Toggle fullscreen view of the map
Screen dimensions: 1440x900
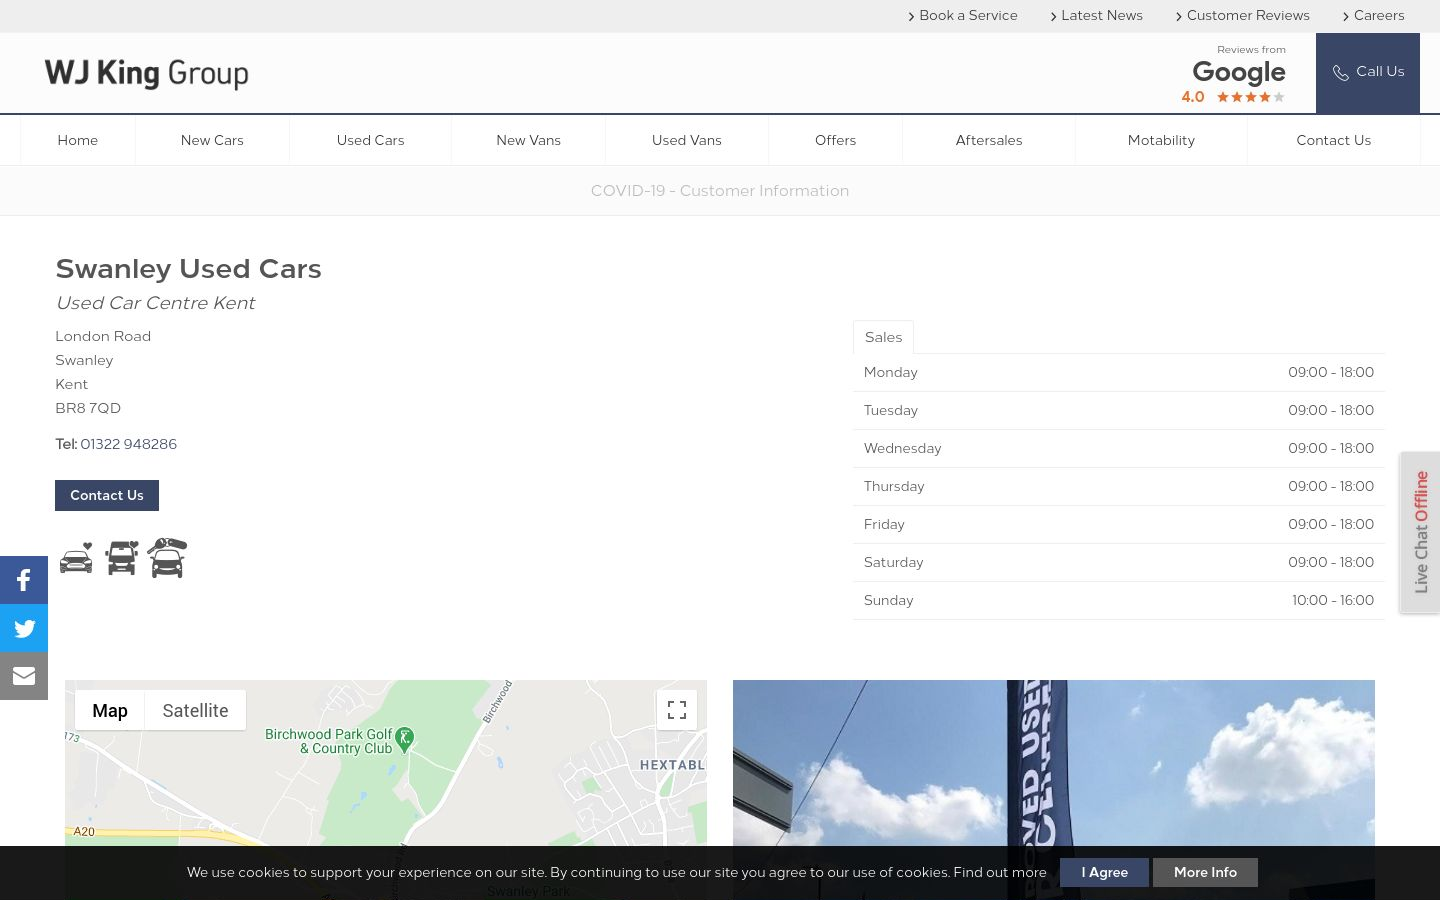pyautogui.click(x=677, y=710)
